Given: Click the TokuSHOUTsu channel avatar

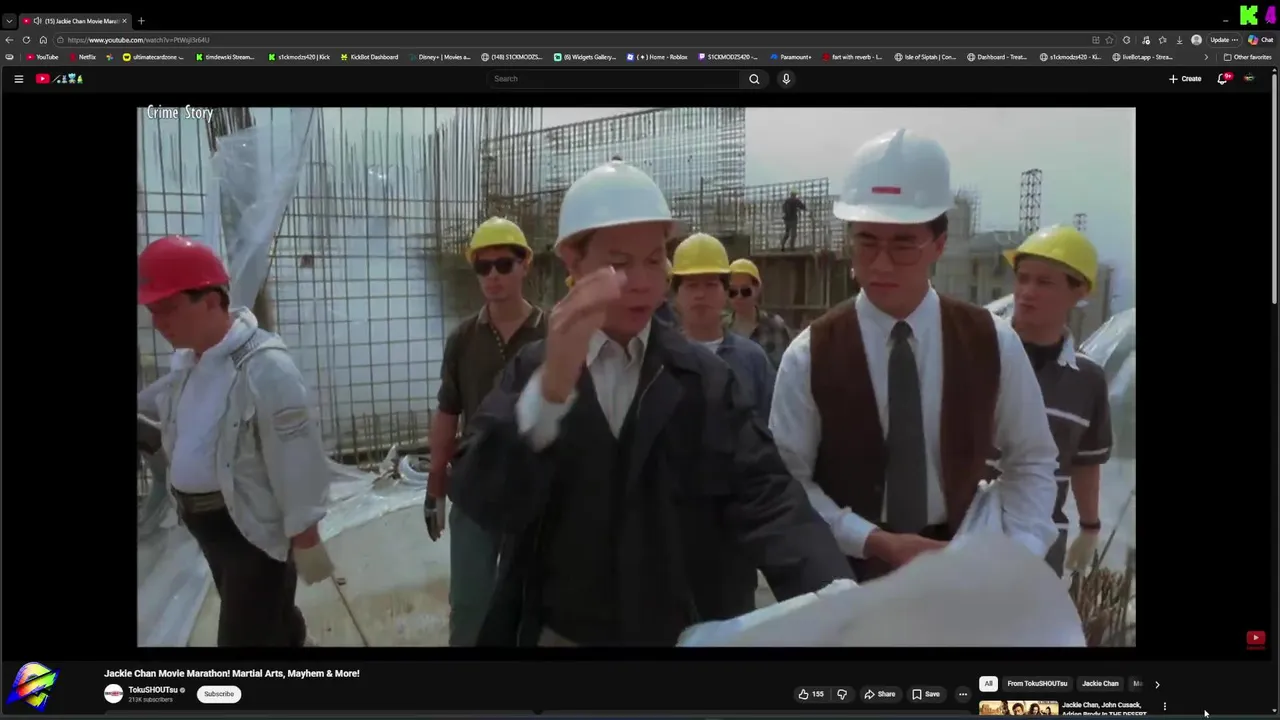Looking at the screenshot, I should pos(113,693).
